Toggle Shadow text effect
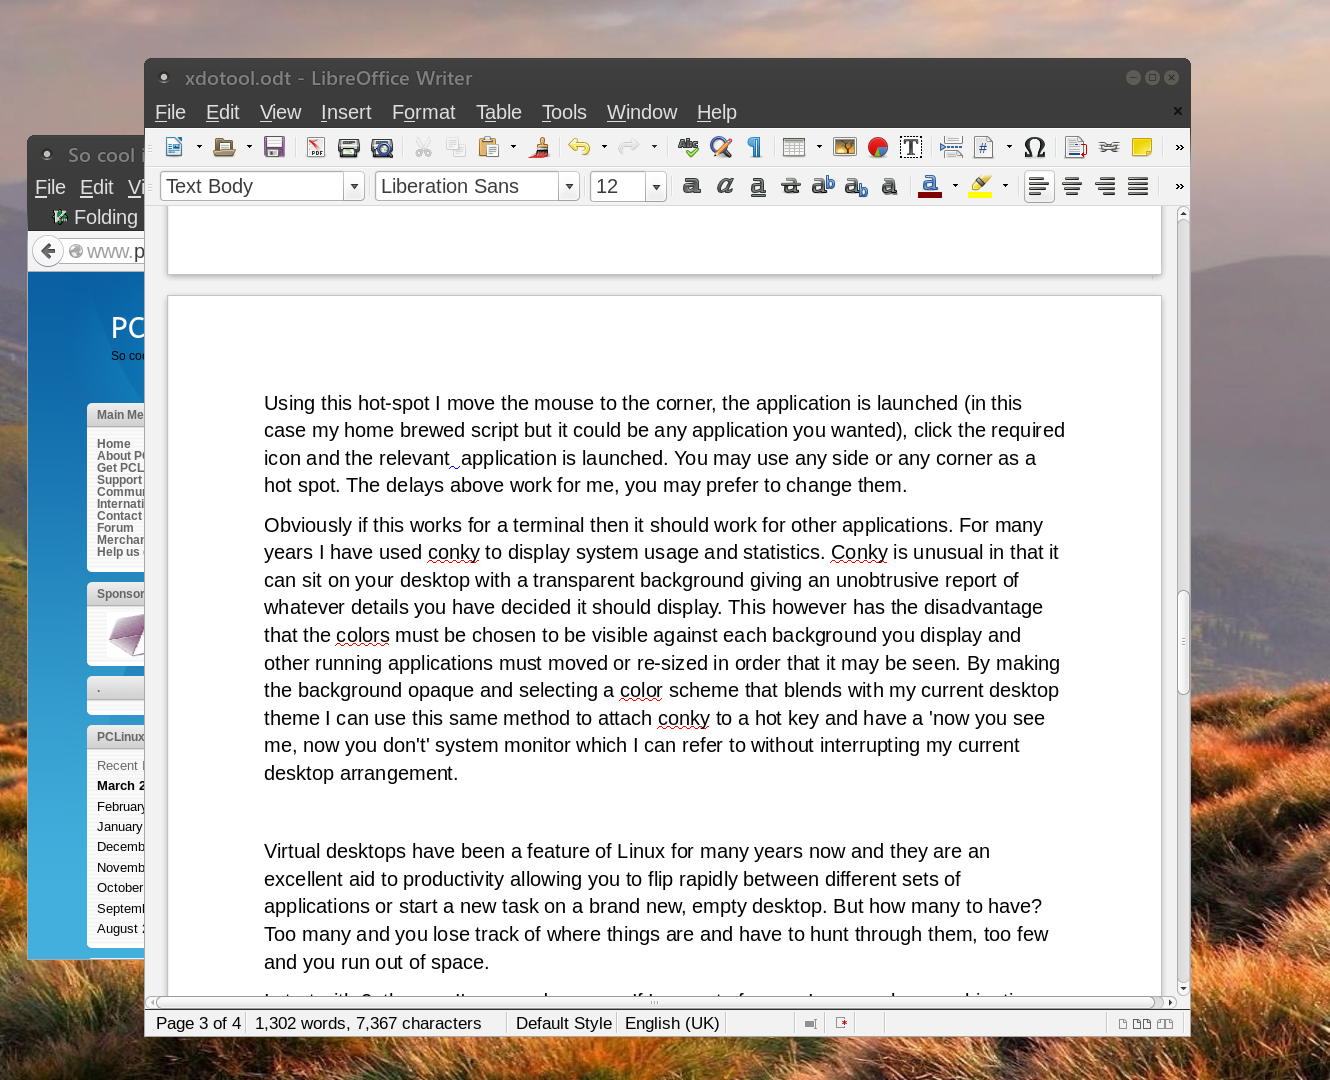This screenshot has width=1330, height=1080. 889,186
